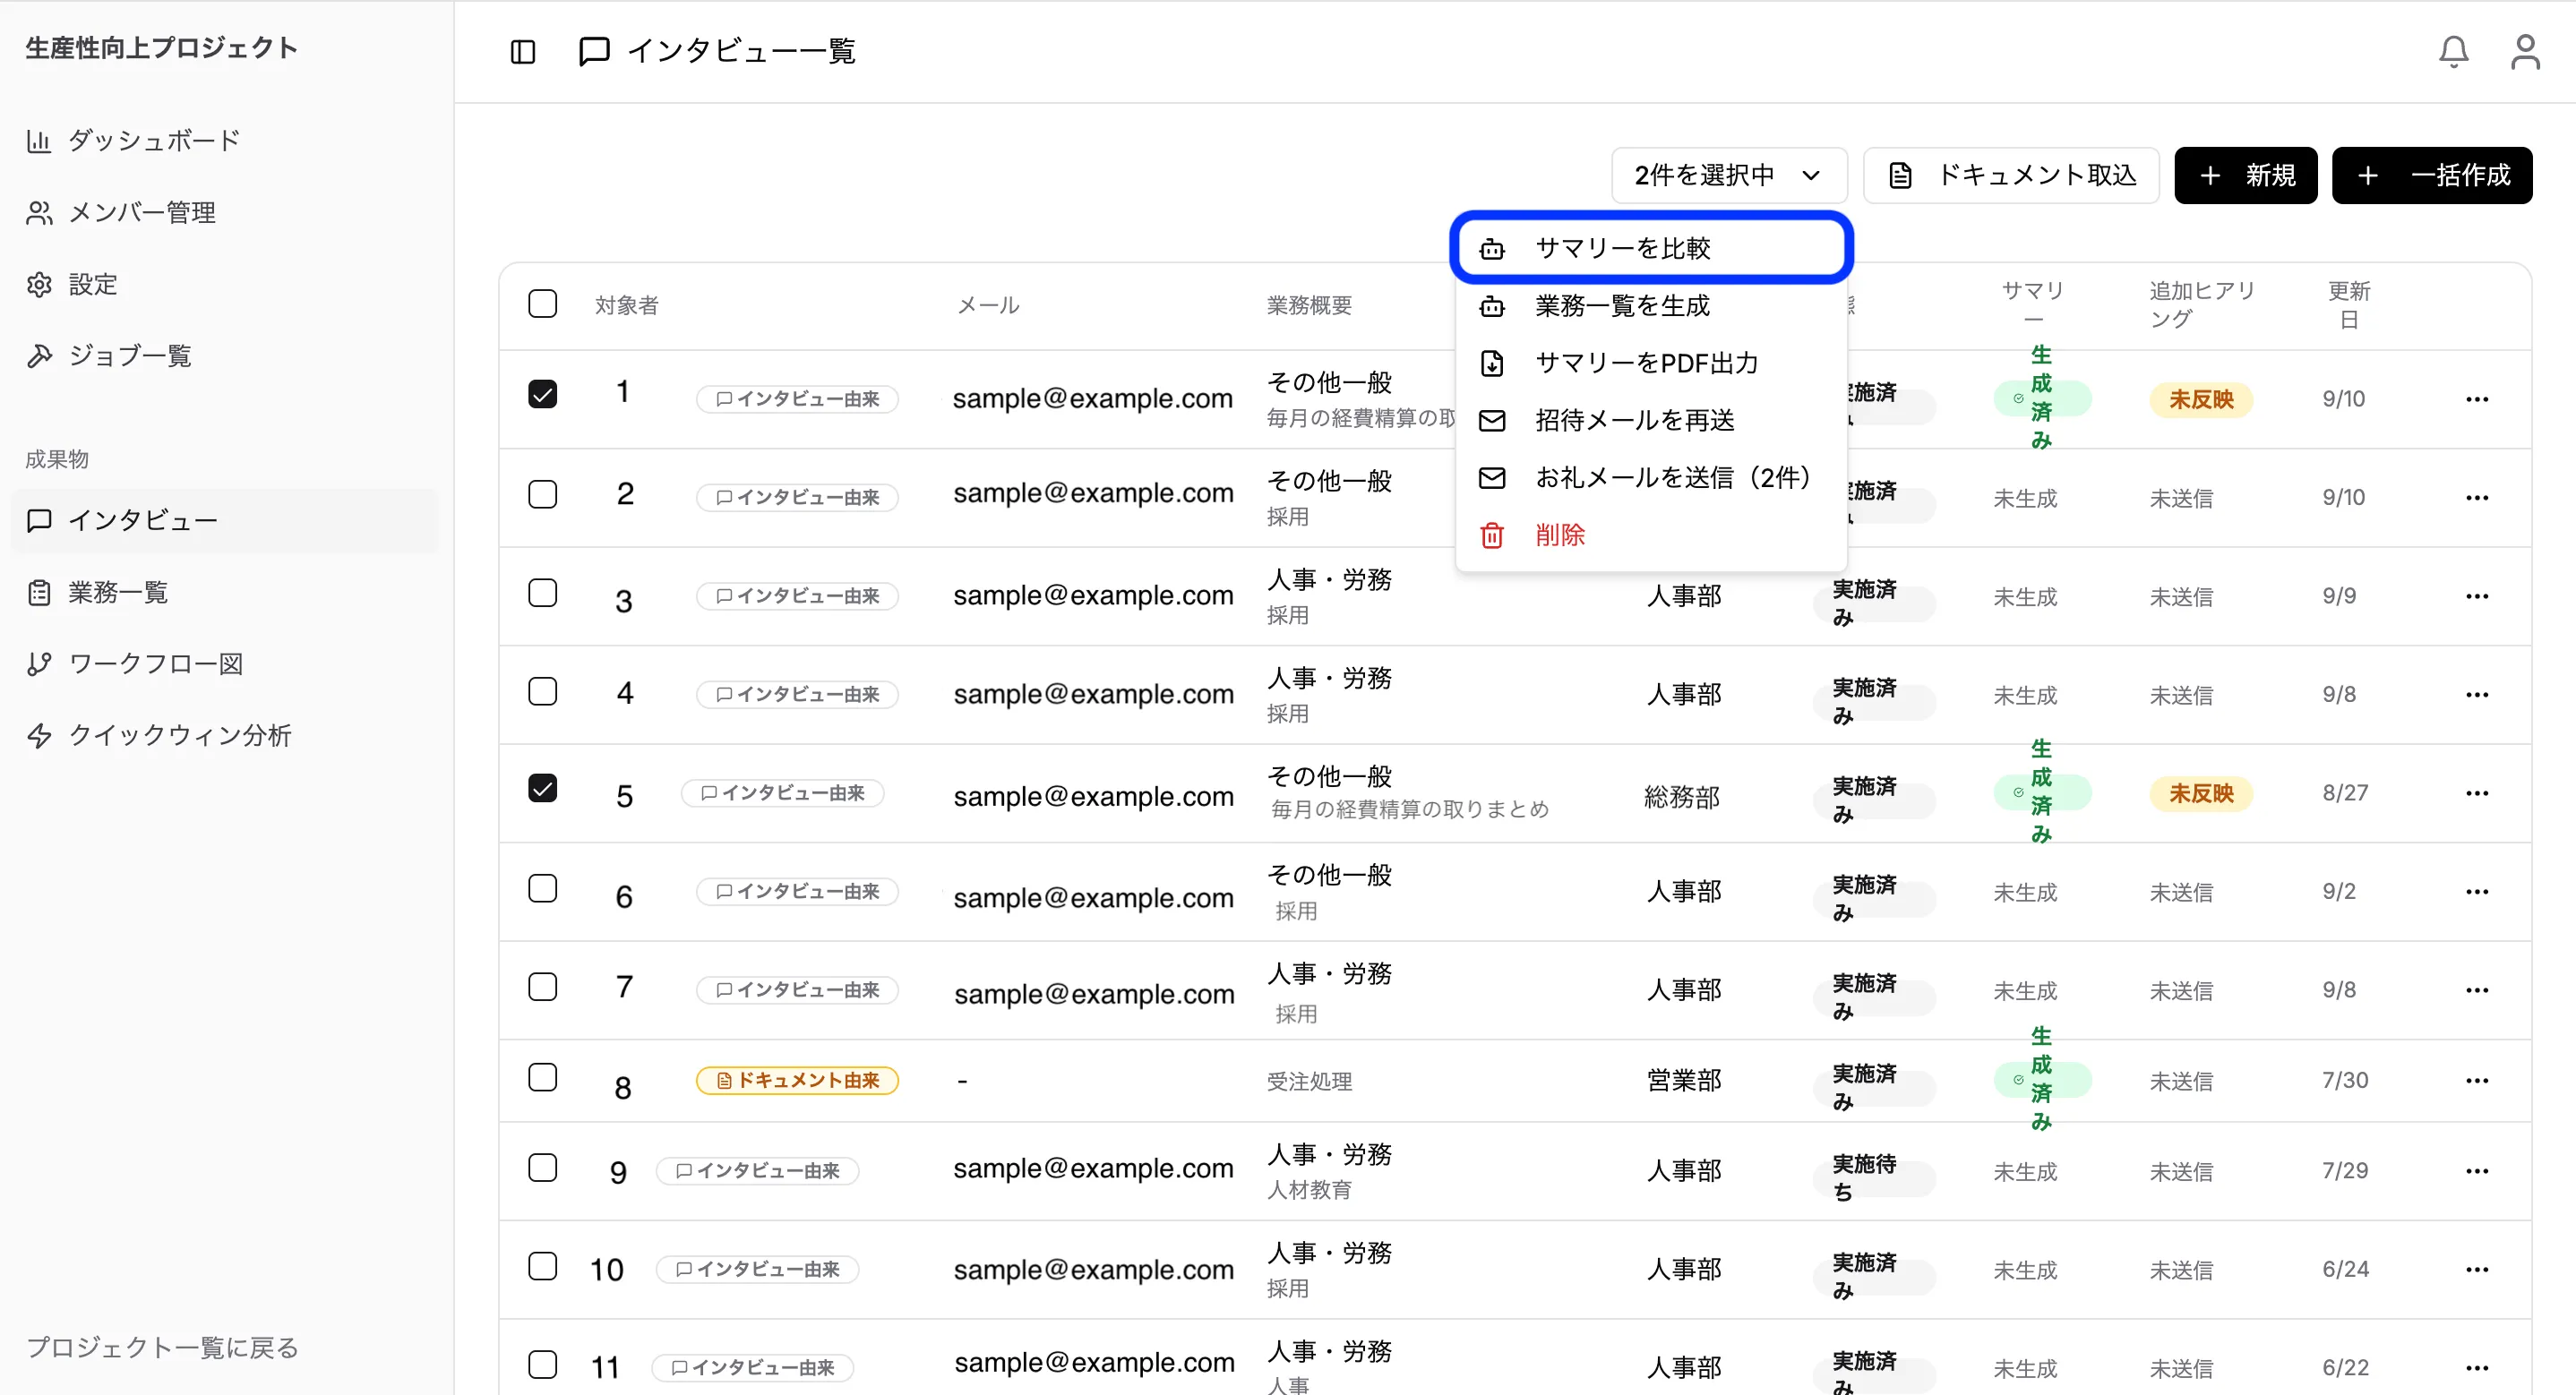Image resolution: width=2576 pixels, height=1395 pixels.
Task: Click the 実施待ち status in row 9
Action: [1873, 1178]
